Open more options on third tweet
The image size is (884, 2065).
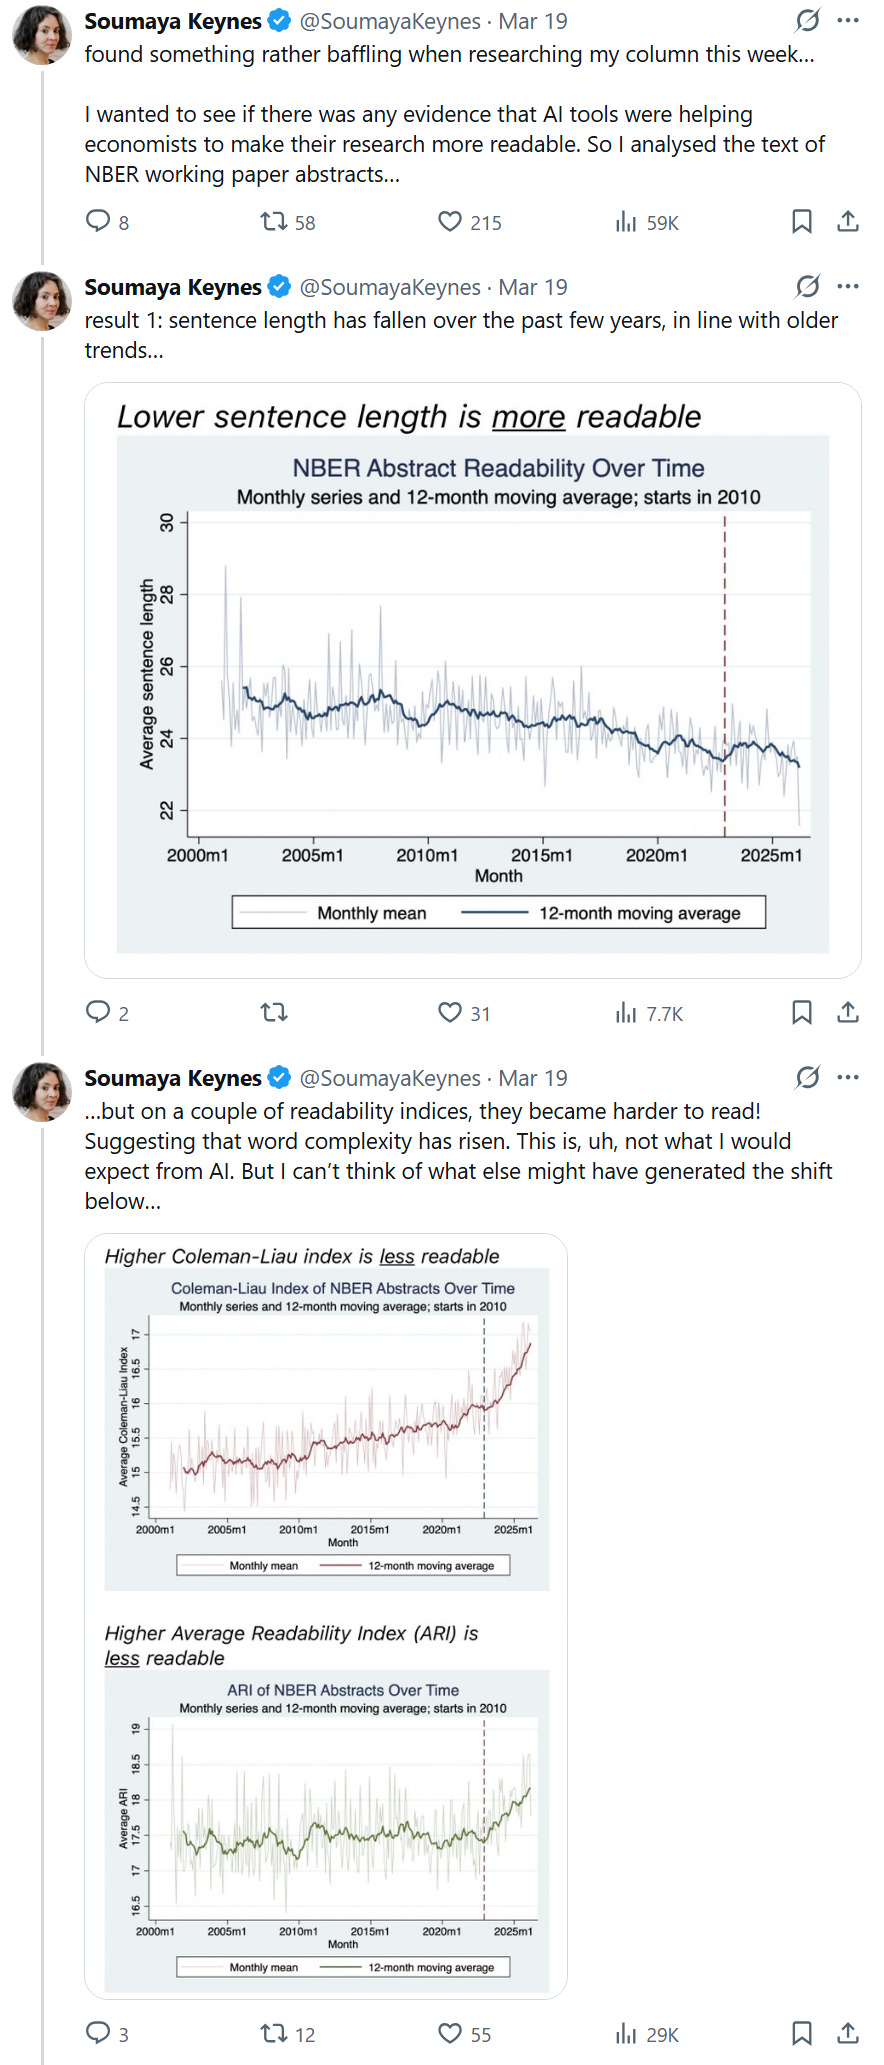848,1077
